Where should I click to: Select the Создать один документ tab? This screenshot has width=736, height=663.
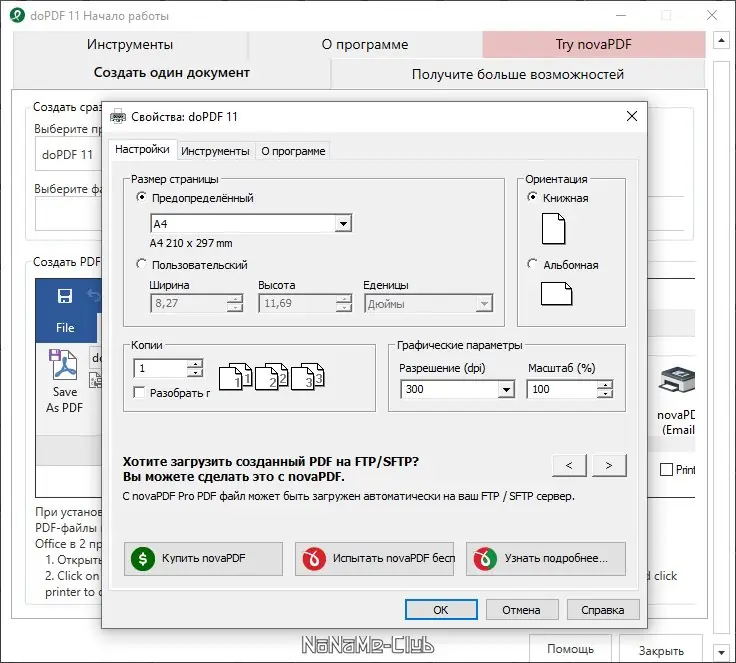(171, 73)
